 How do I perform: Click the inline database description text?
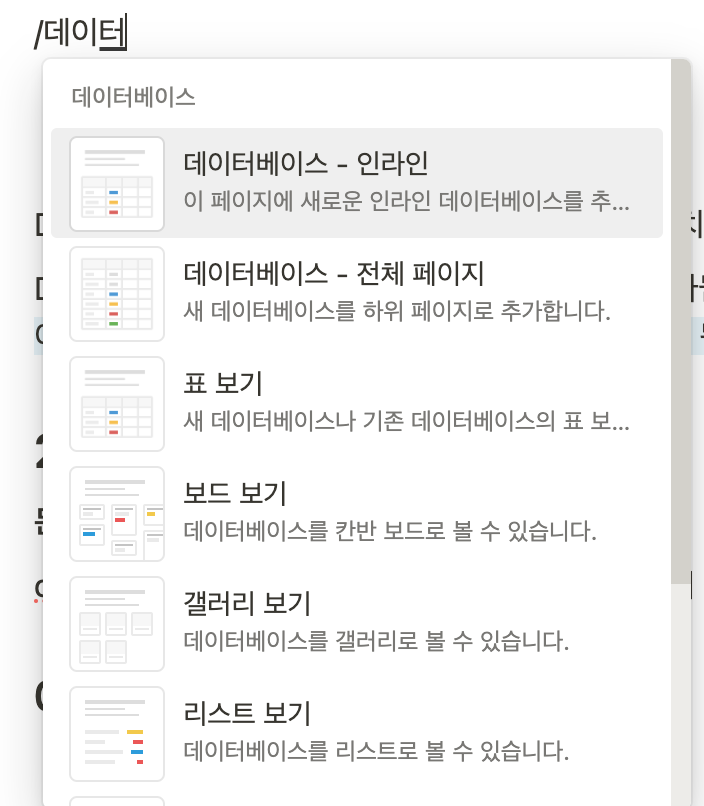tap(407, 200)
